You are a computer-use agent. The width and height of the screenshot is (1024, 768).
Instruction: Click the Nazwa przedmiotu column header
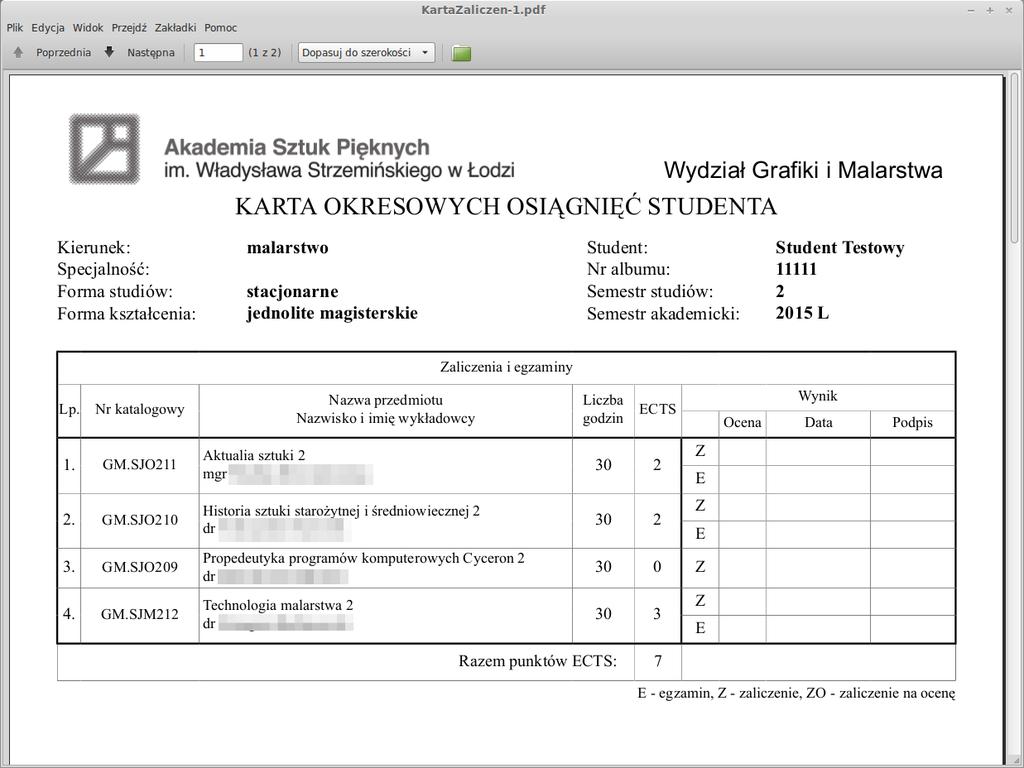click(x=385, y=400)
